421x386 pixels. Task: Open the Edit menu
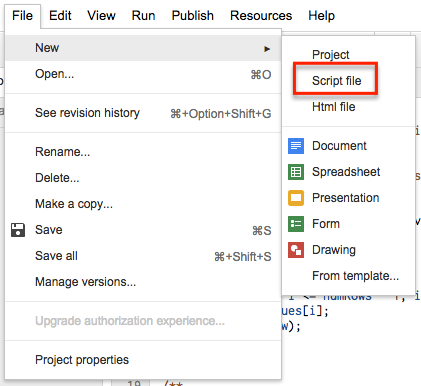click(x=60, y=16)
